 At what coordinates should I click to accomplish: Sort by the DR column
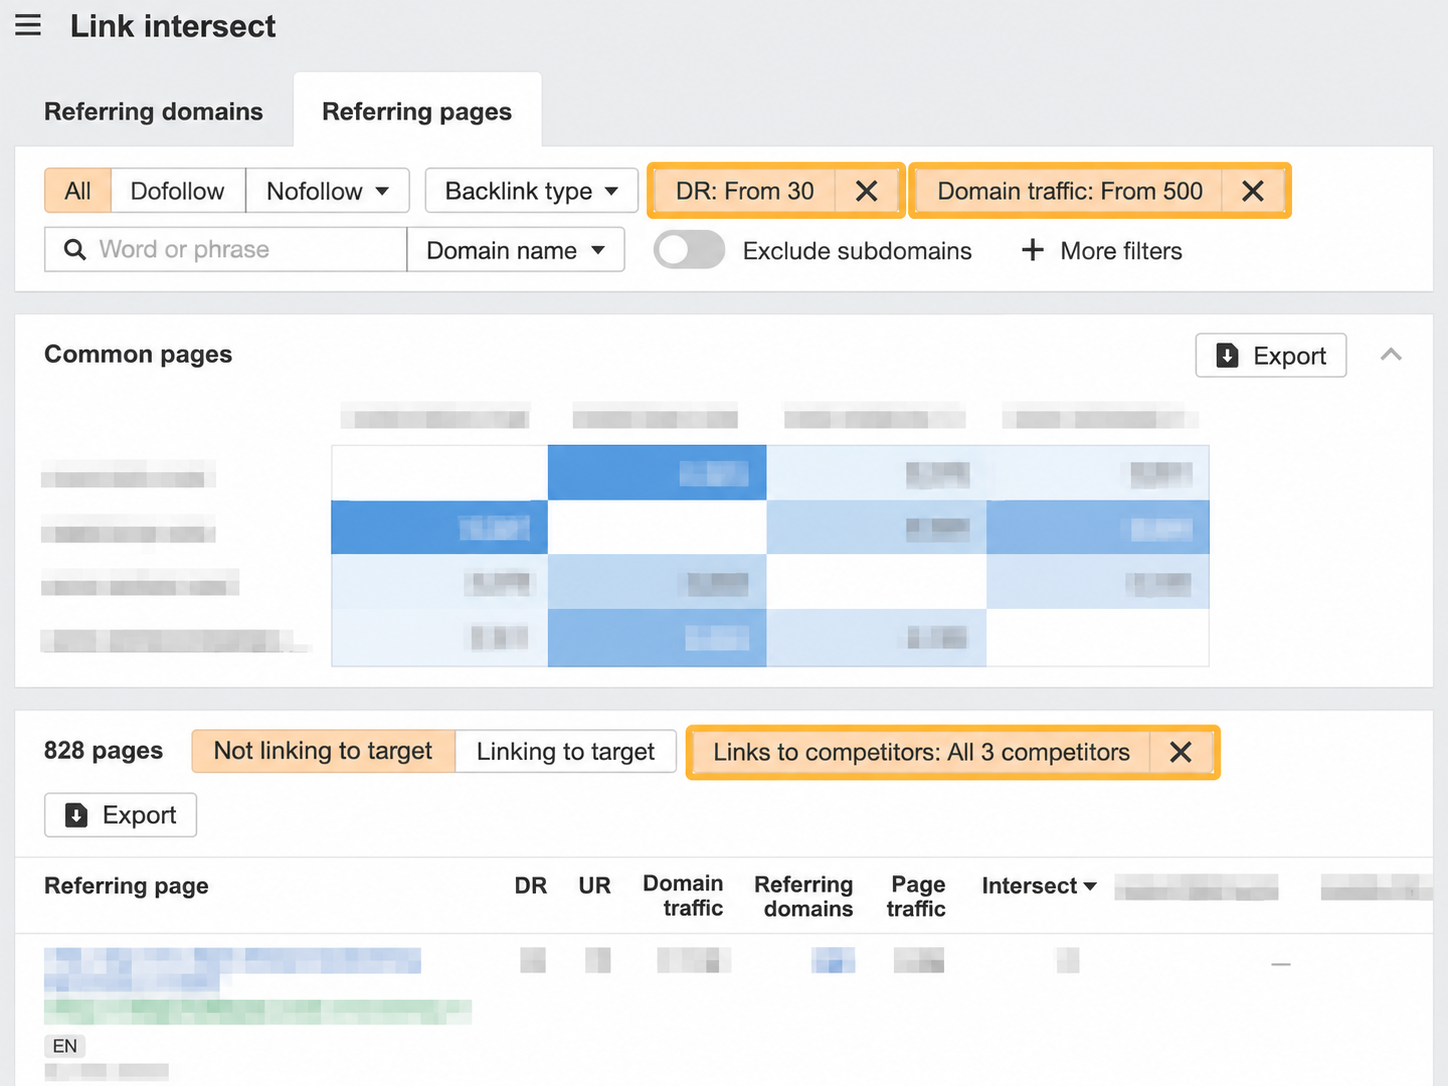pos(531,886)
